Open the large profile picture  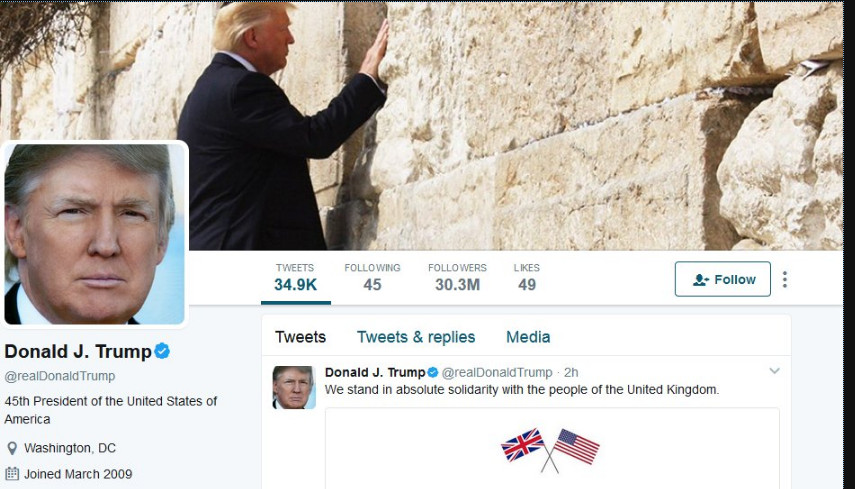[94, 234]
